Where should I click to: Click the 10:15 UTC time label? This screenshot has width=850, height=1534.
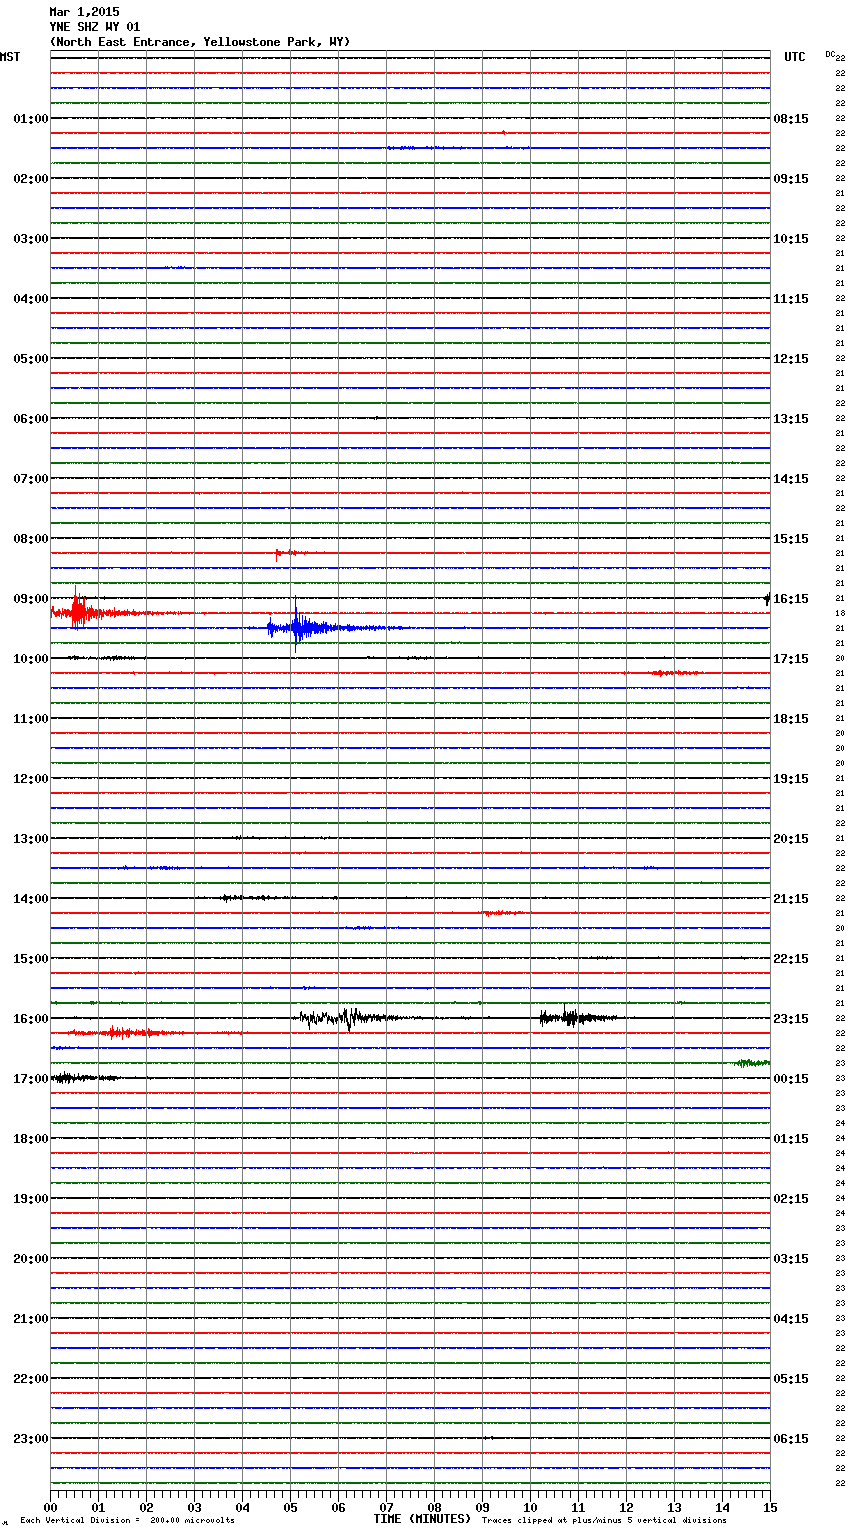[791, 239]
